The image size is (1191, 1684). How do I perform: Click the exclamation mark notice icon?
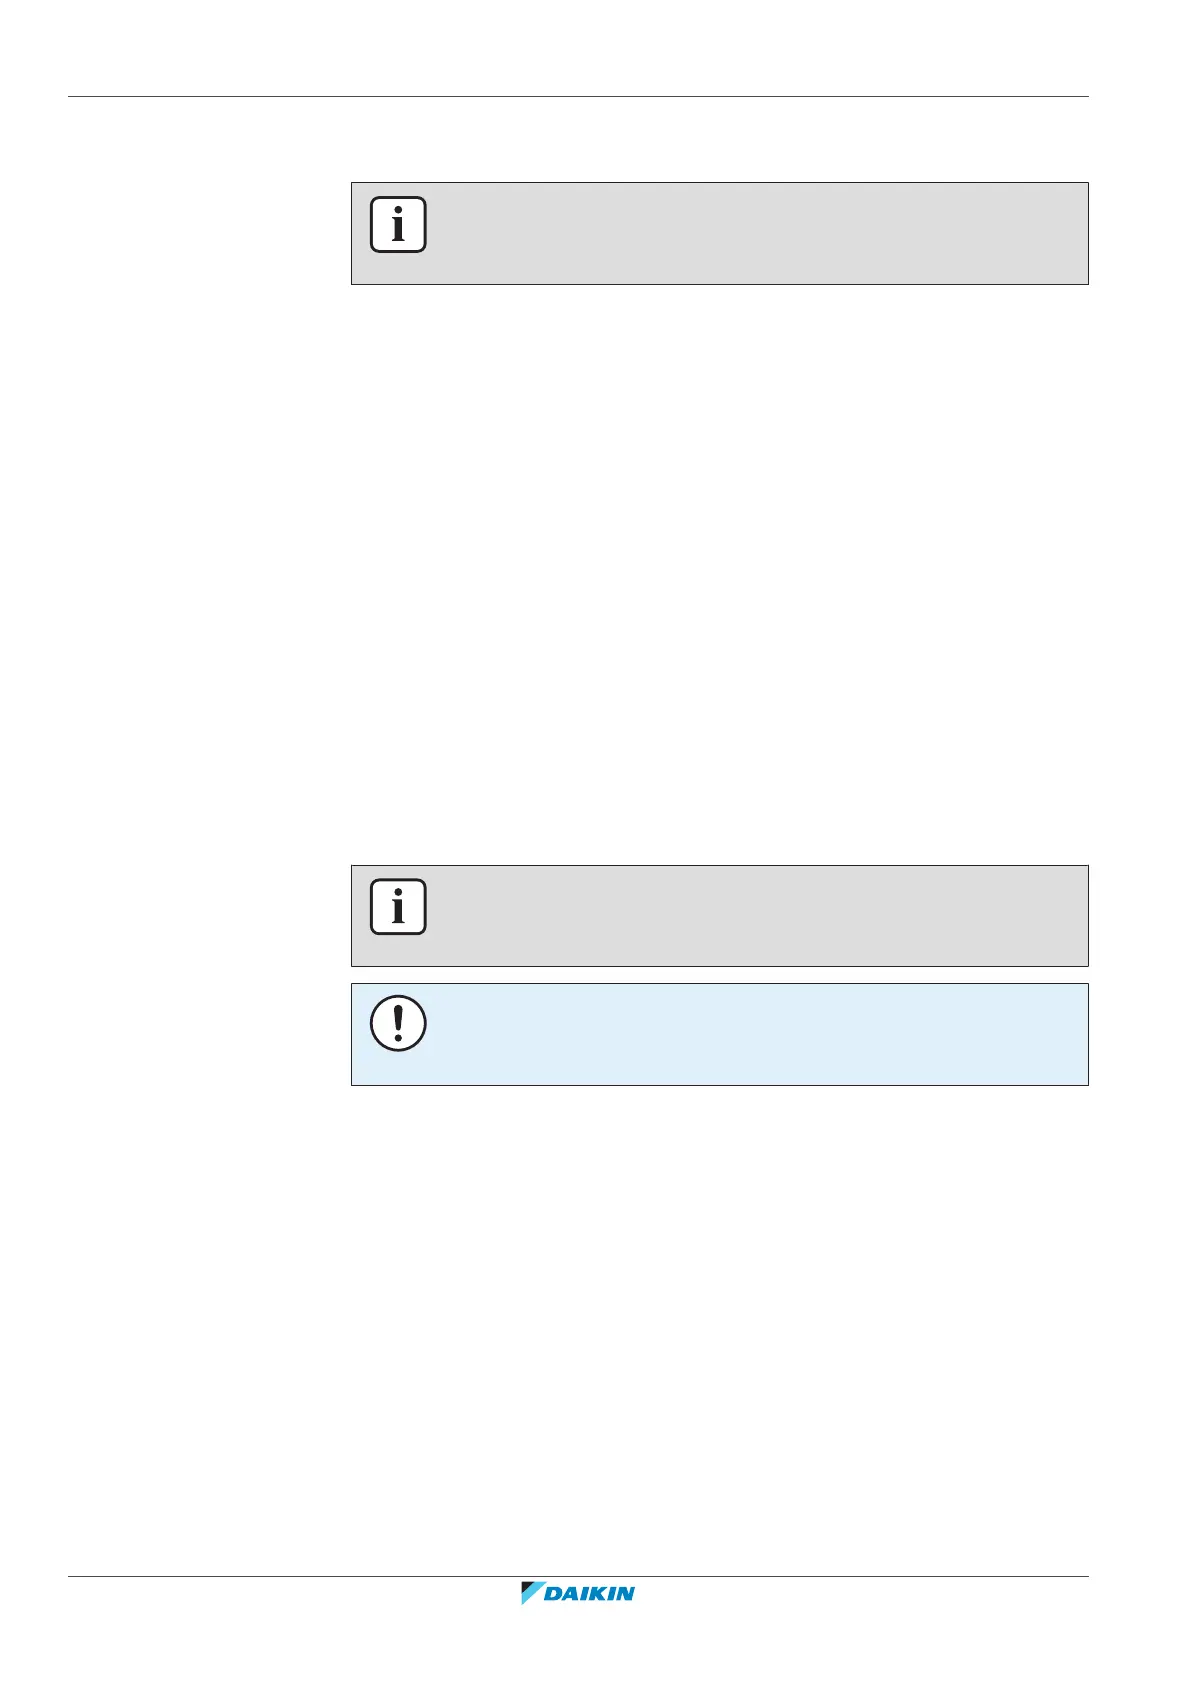click(x=398, y=1024)
